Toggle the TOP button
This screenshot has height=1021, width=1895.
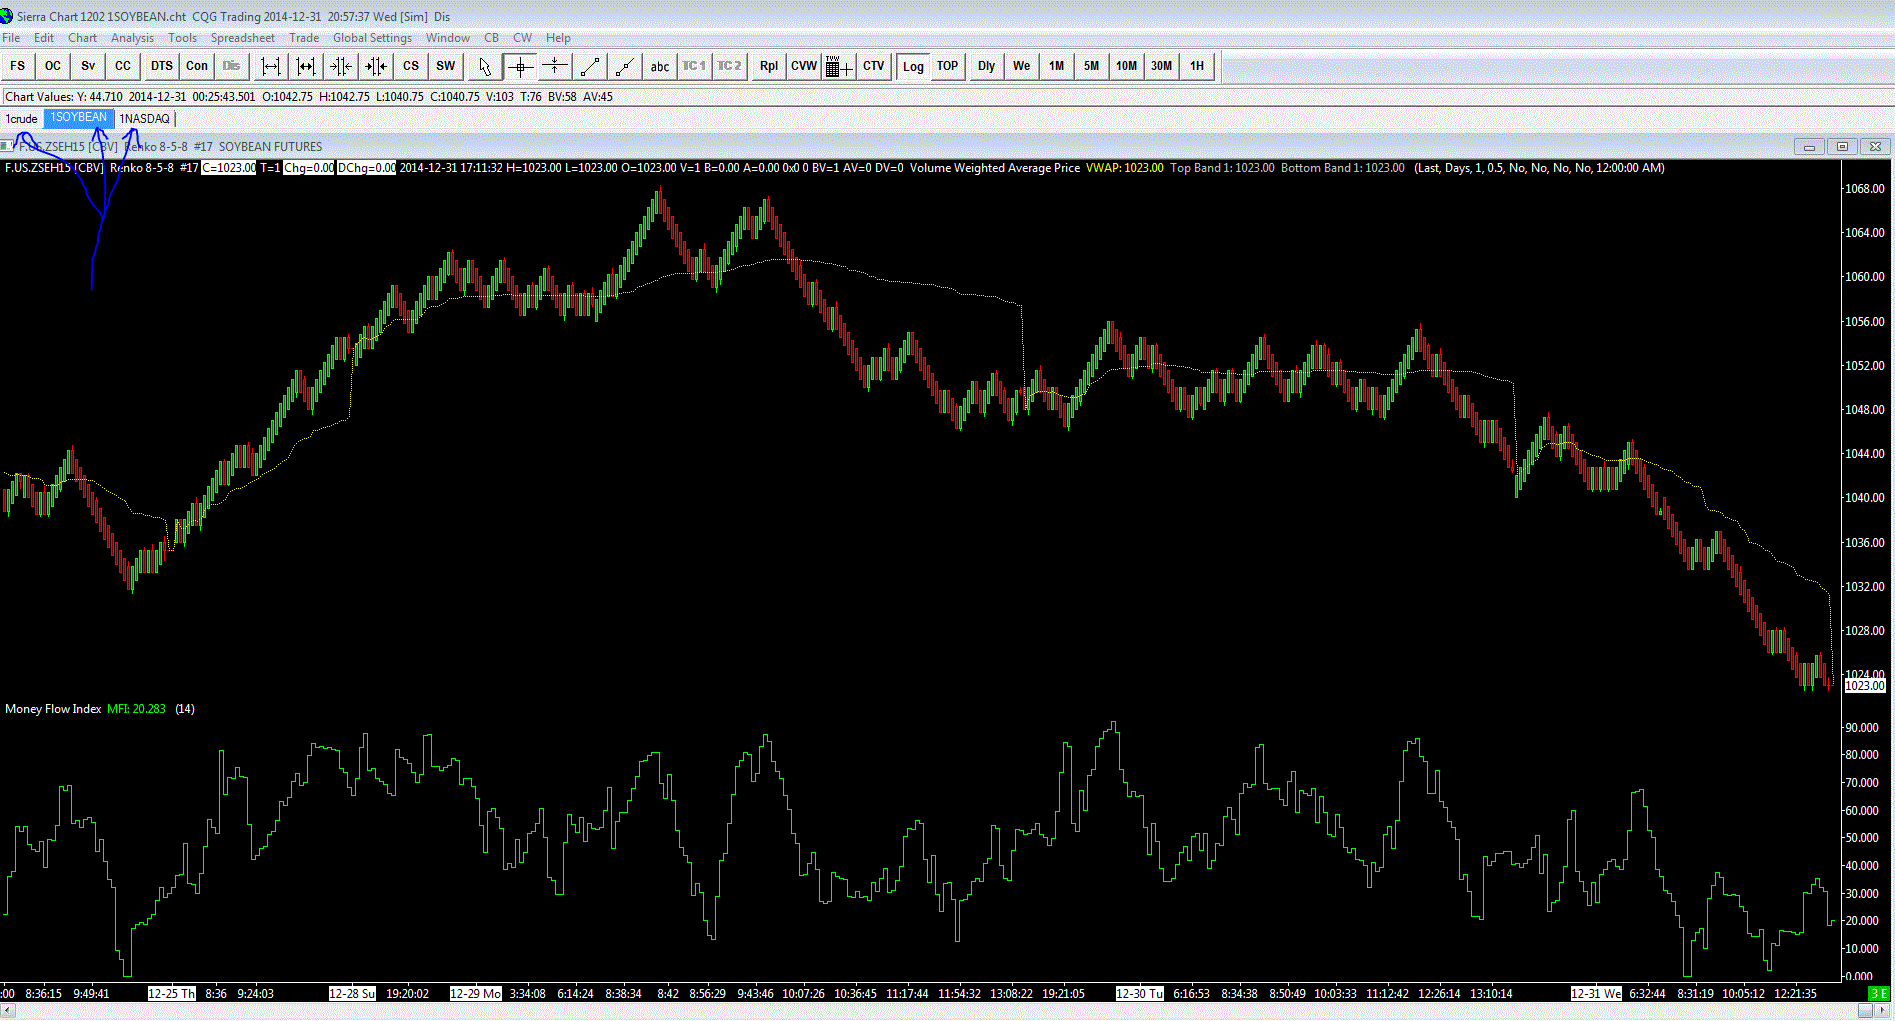[x=947, y=66]
